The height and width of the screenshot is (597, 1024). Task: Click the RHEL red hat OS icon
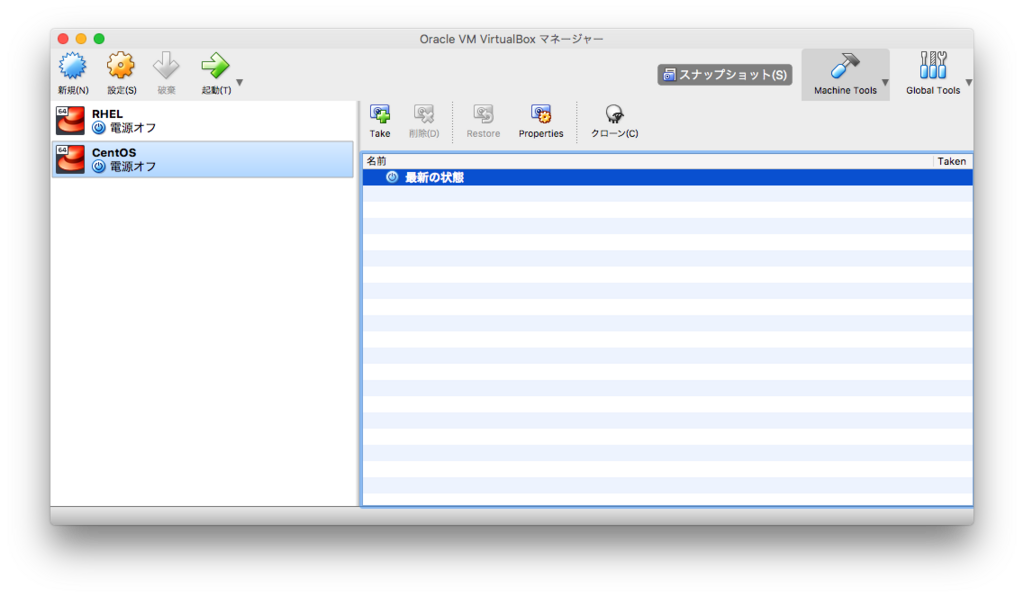tap(70, 121)
